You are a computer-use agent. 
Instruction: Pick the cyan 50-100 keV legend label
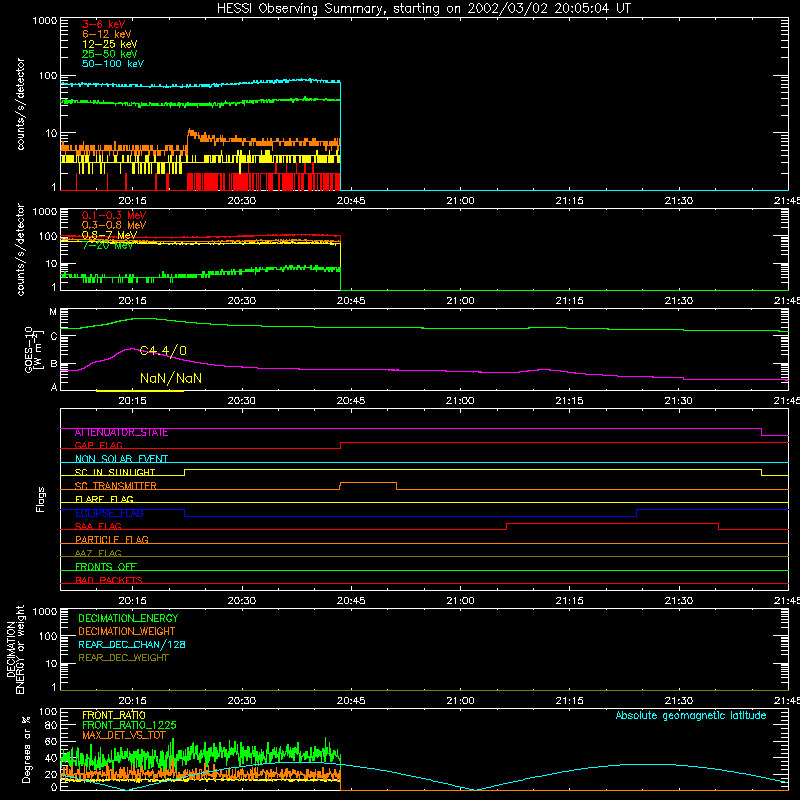click(x=113, y=64)
